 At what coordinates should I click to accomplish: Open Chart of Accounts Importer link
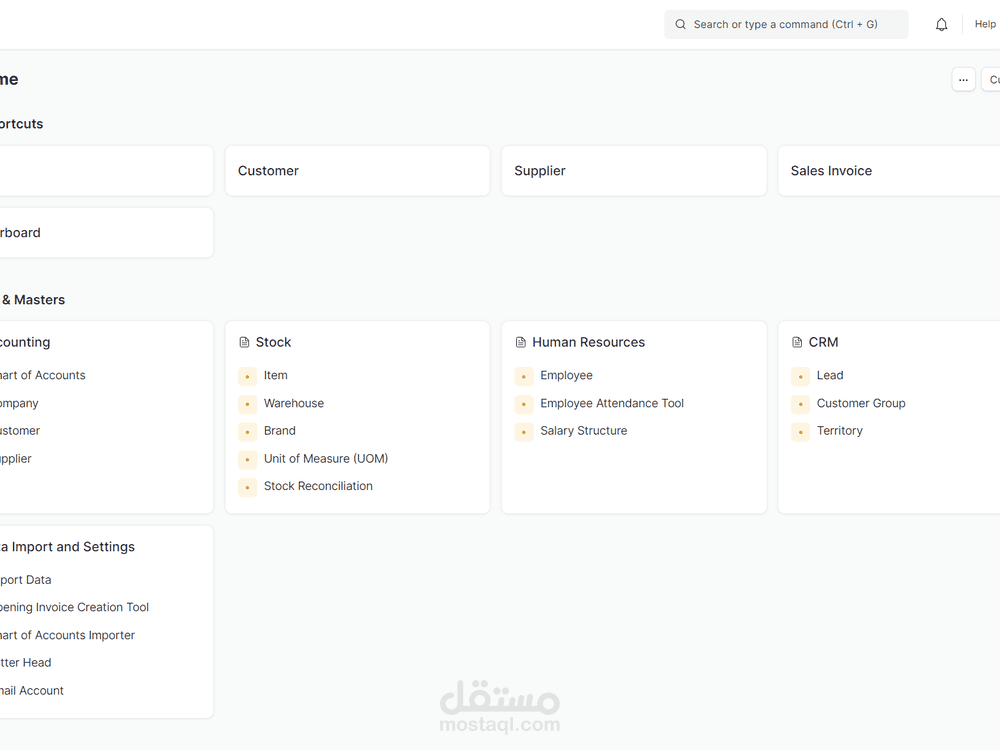pos(67,635)
